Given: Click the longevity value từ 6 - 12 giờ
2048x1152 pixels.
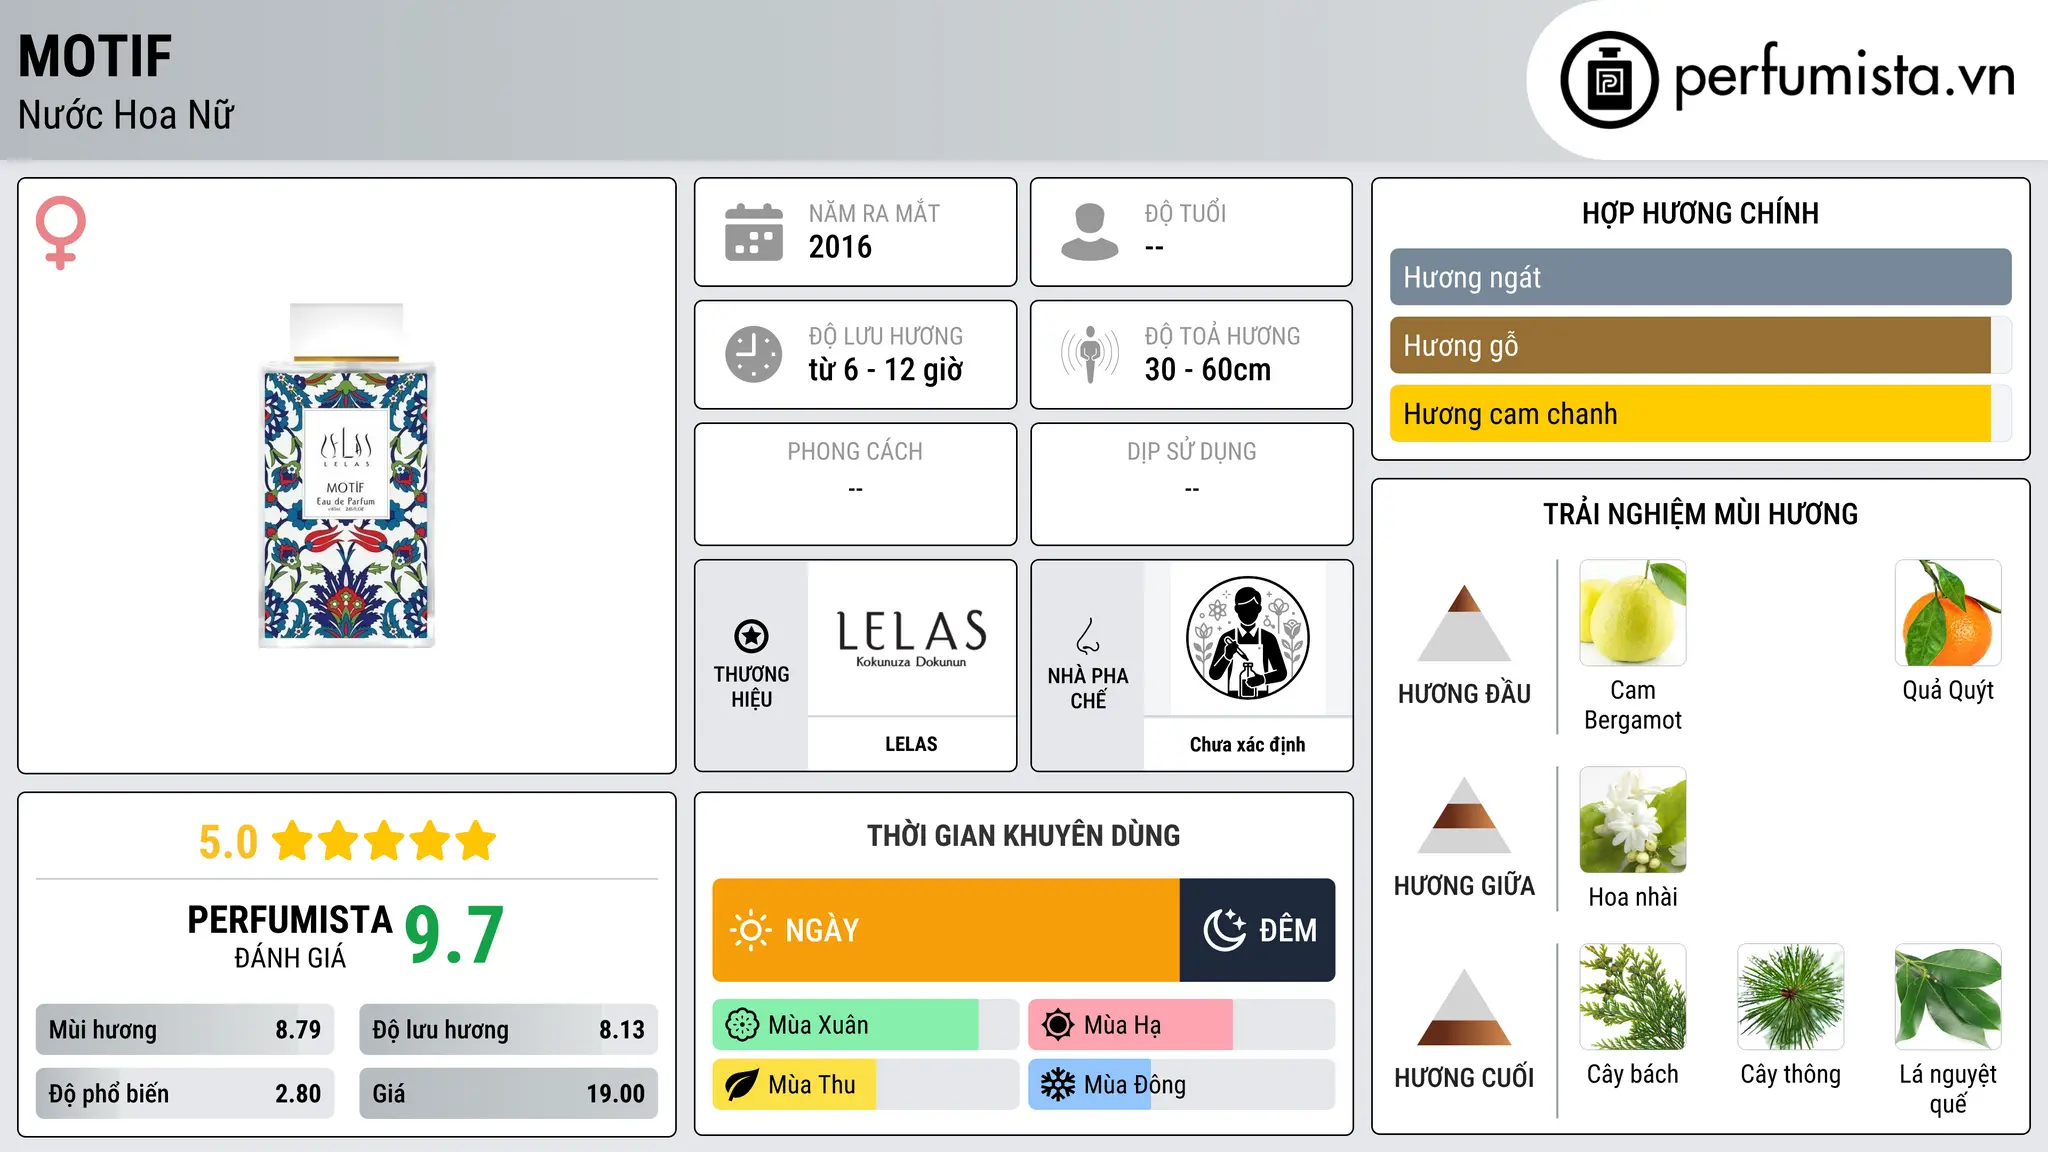Looking at the screenshot, I should pyautogui.click(x=886, y=370).
